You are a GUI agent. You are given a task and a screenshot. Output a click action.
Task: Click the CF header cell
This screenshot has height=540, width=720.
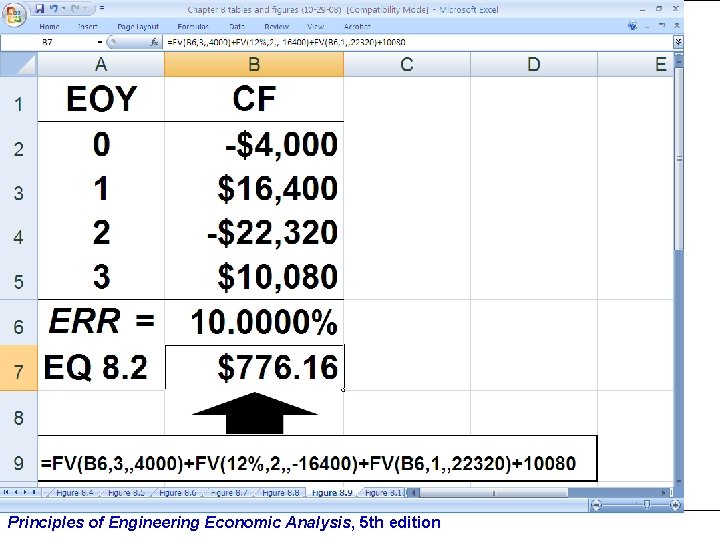254,99
